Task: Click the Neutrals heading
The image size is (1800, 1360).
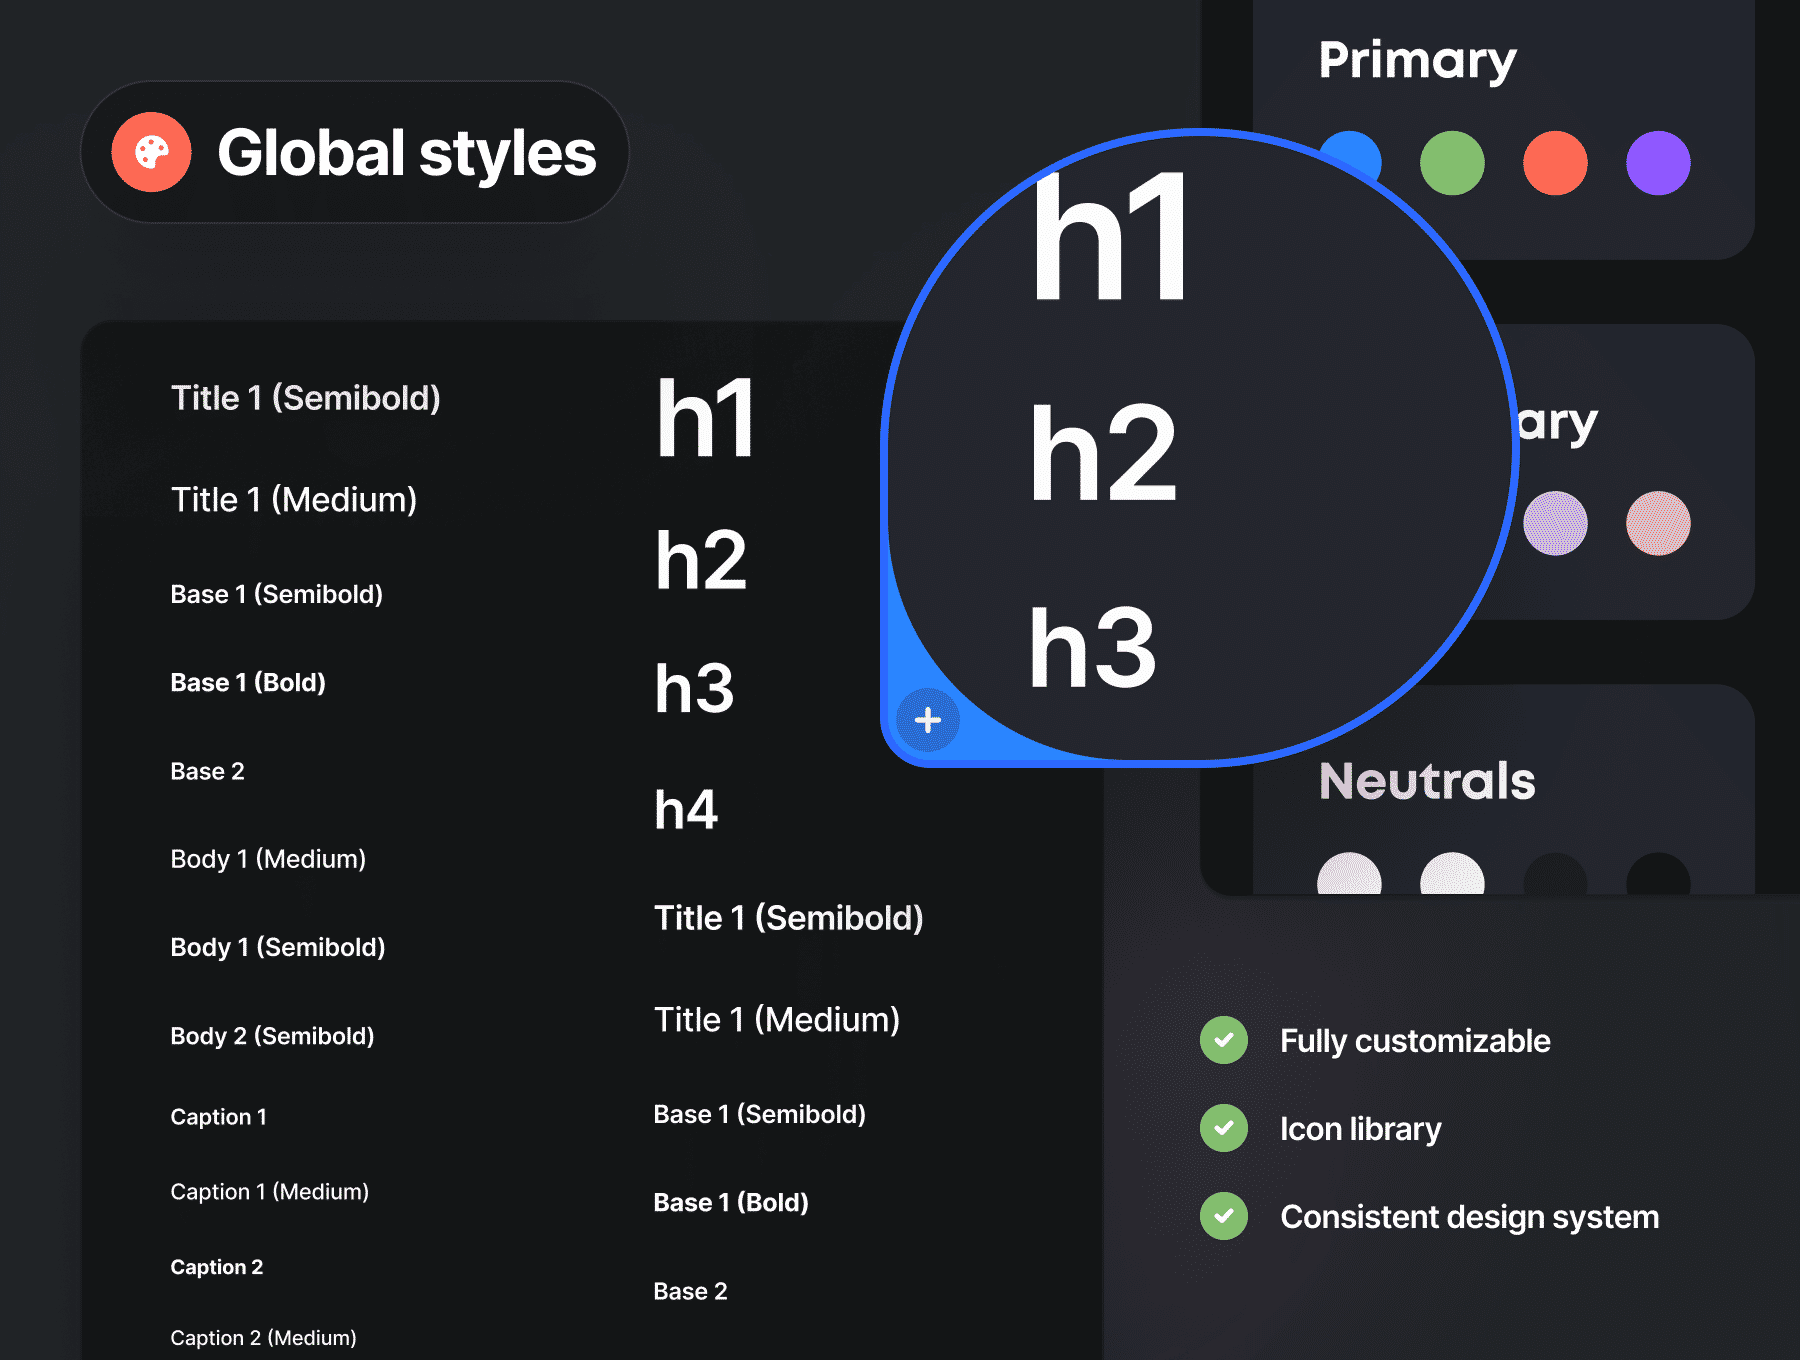Action: tap(1427, 781)
